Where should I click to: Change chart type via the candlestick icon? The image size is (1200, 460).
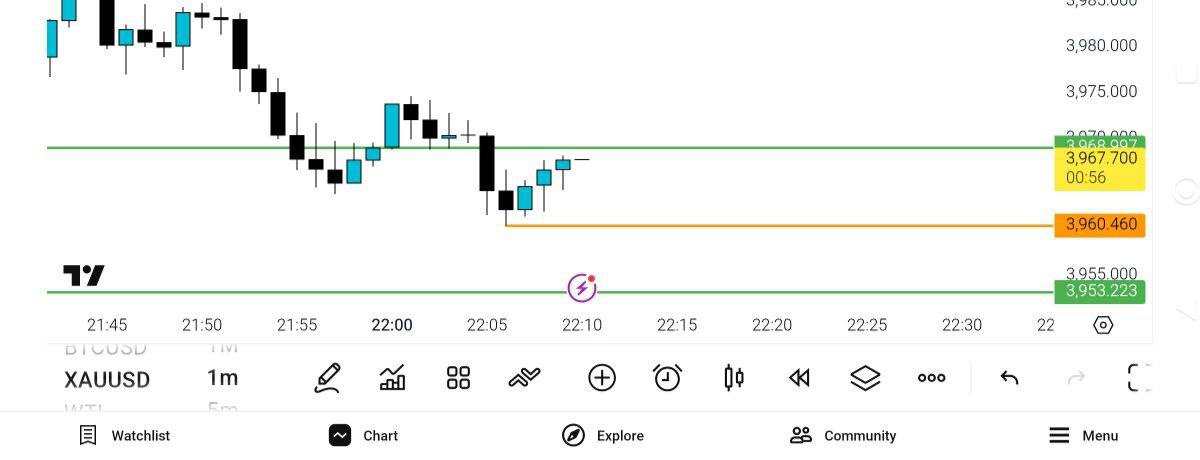[x=734, y=378]
